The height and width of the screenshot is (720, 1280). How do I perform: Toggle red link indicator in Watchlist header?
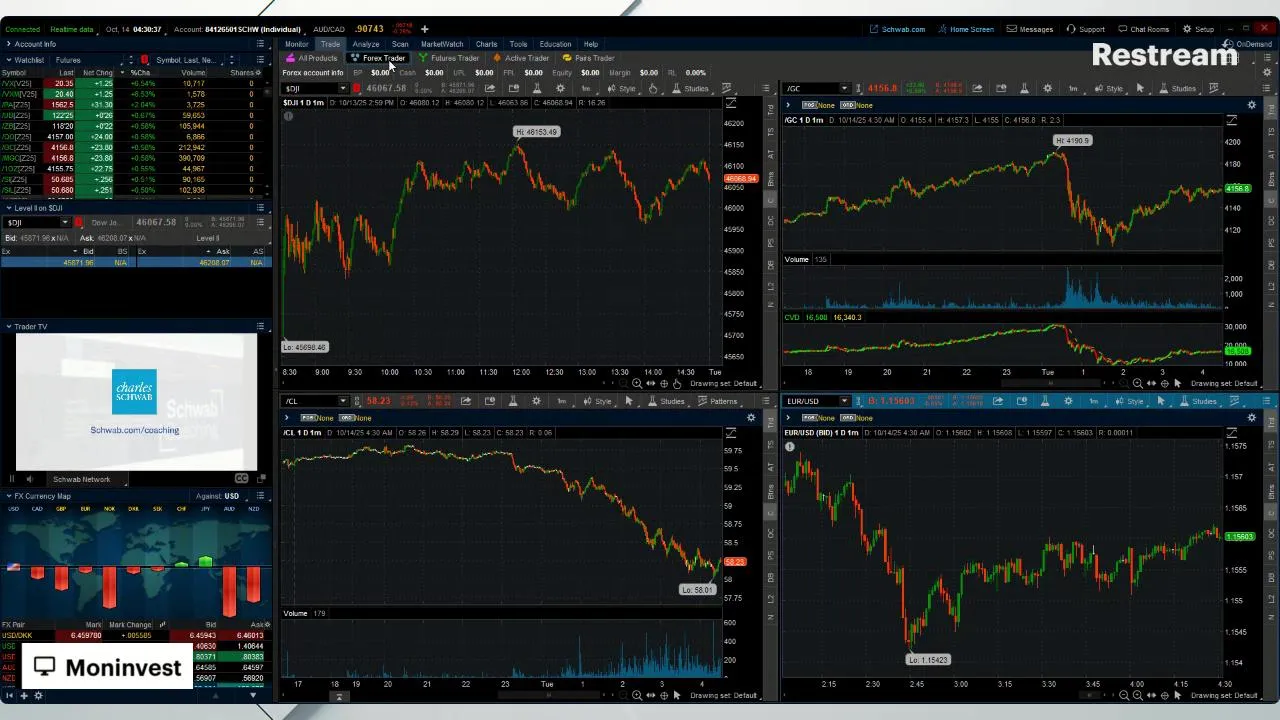tap(144, 60)
